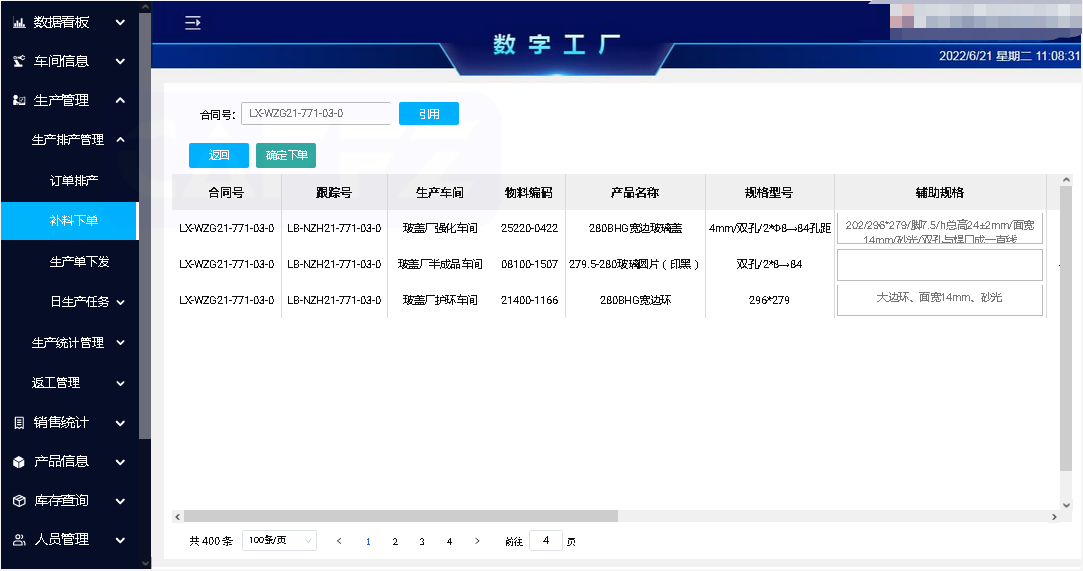This screenshot has width=1083, height=571.
Task: Expand the 生产统计管理 submenu
Action: pyautogui.click(x=120, y=343)
